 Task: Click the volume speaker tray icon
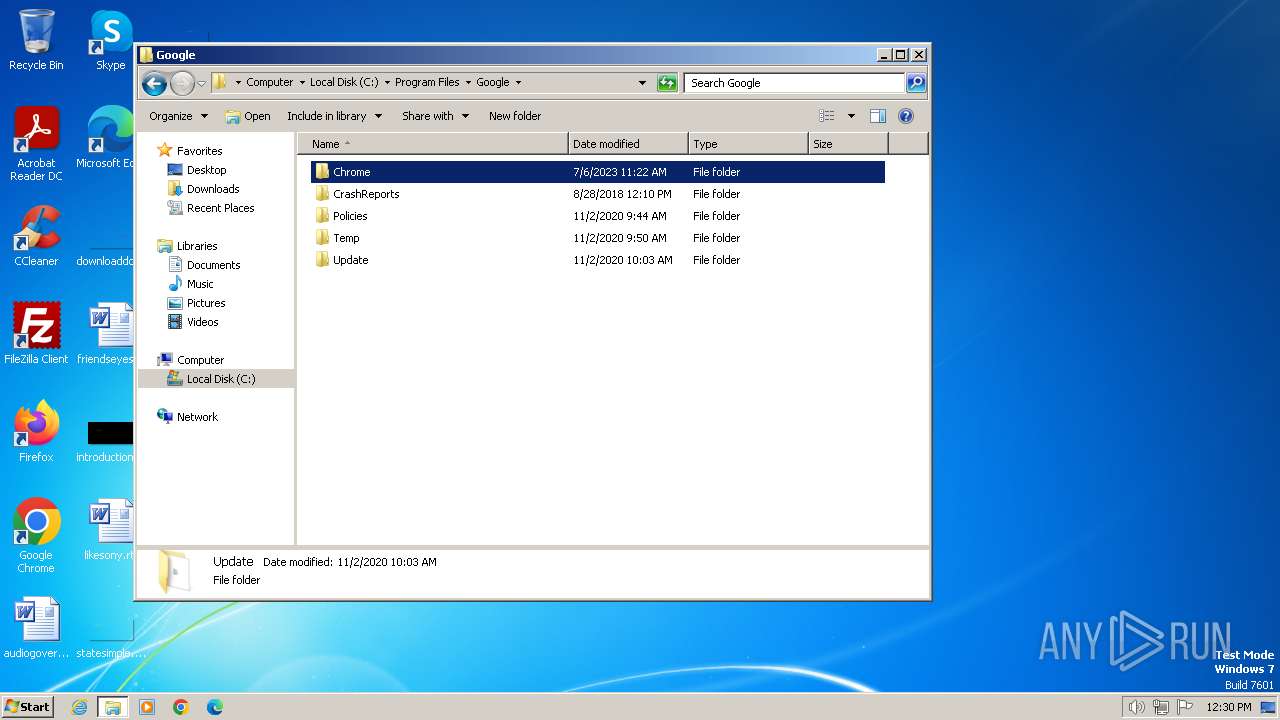pyautogui.click(x=1136, y=707)
